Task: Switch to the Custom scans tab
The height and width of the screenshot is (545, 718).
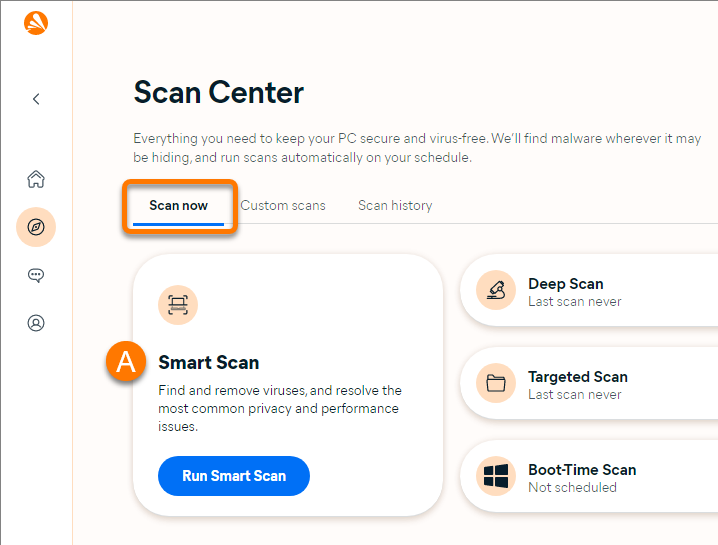Action: click(x=283, y=206)
